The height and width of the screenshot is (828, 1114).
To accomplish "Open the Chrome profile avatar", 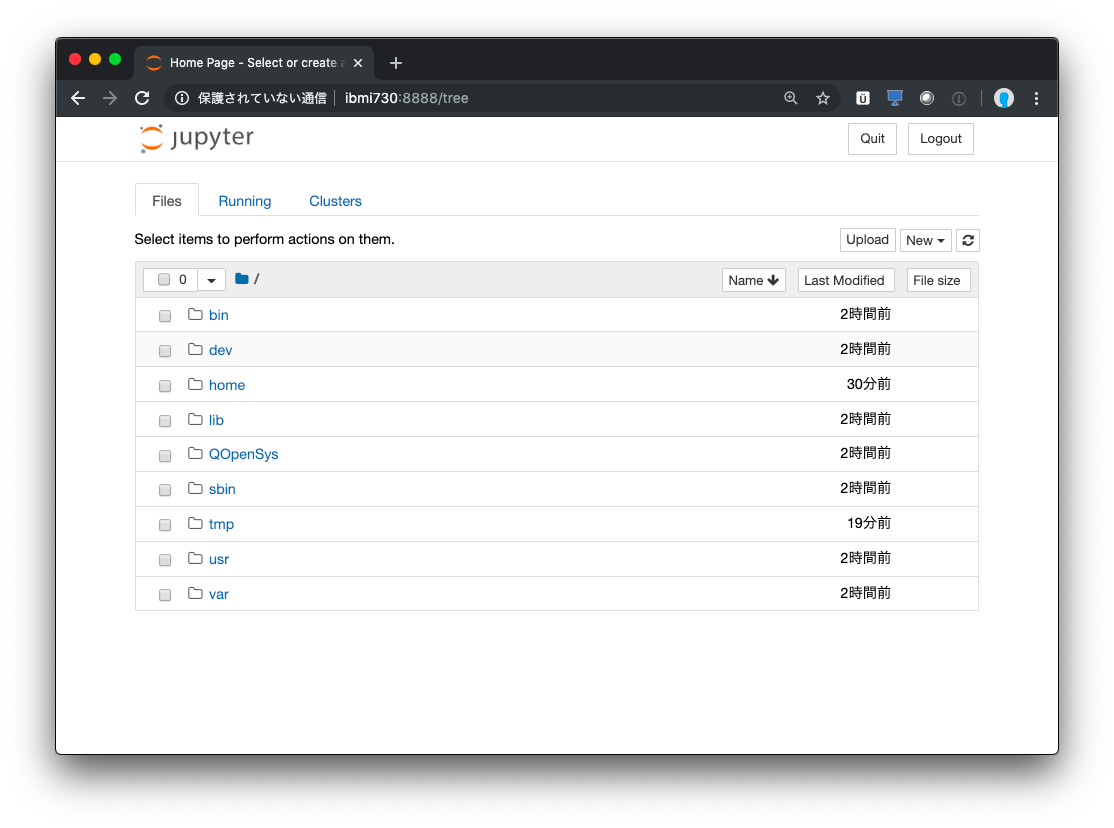I will tap(1004, 98).
